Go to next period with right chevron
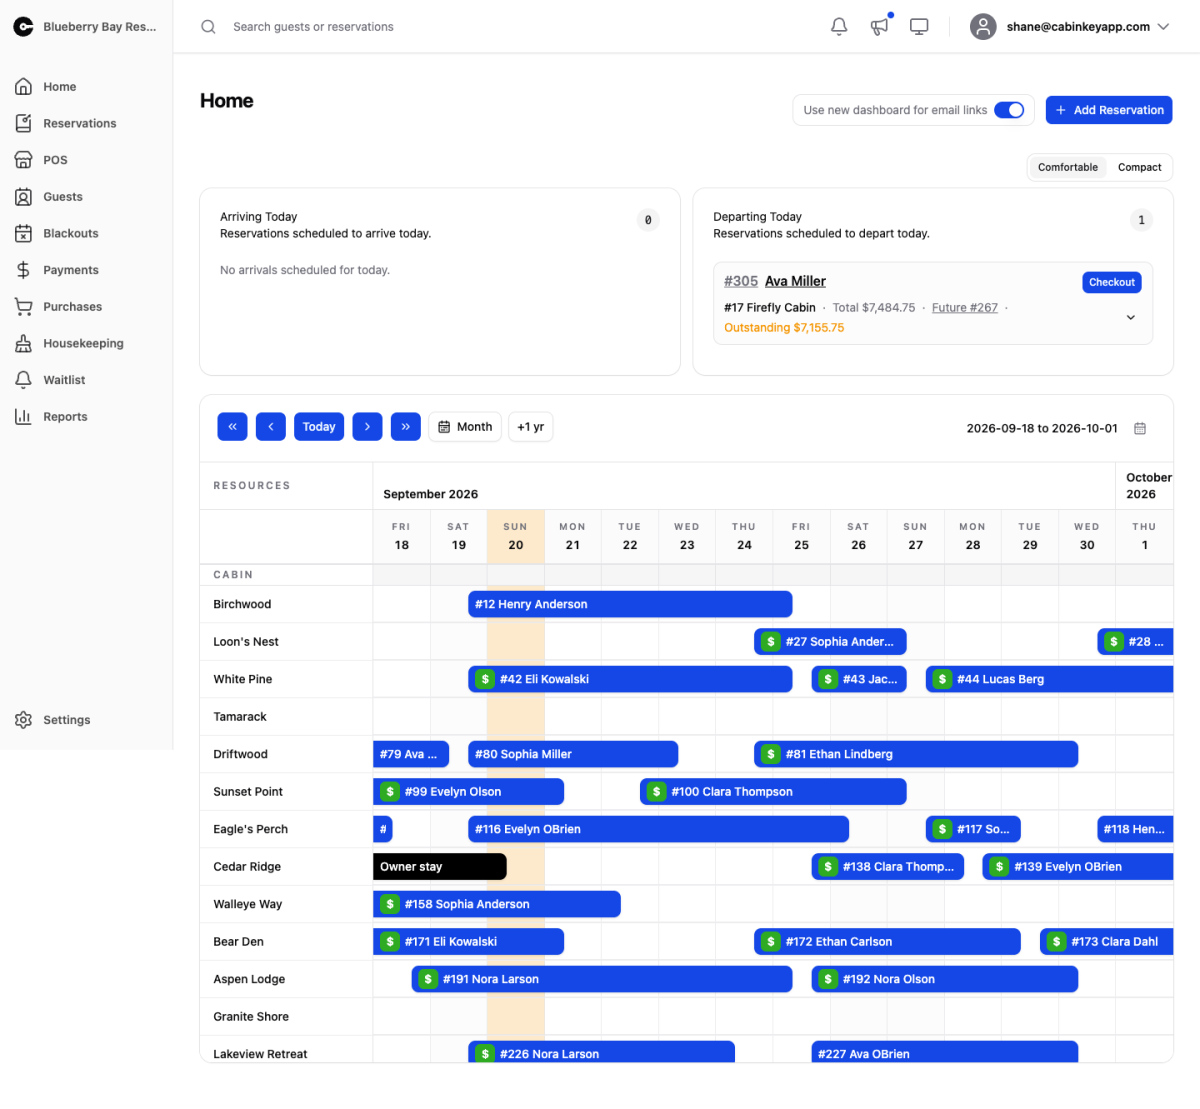The width and height of the screenshot is (1200, 1109). [x=367, y=427]
